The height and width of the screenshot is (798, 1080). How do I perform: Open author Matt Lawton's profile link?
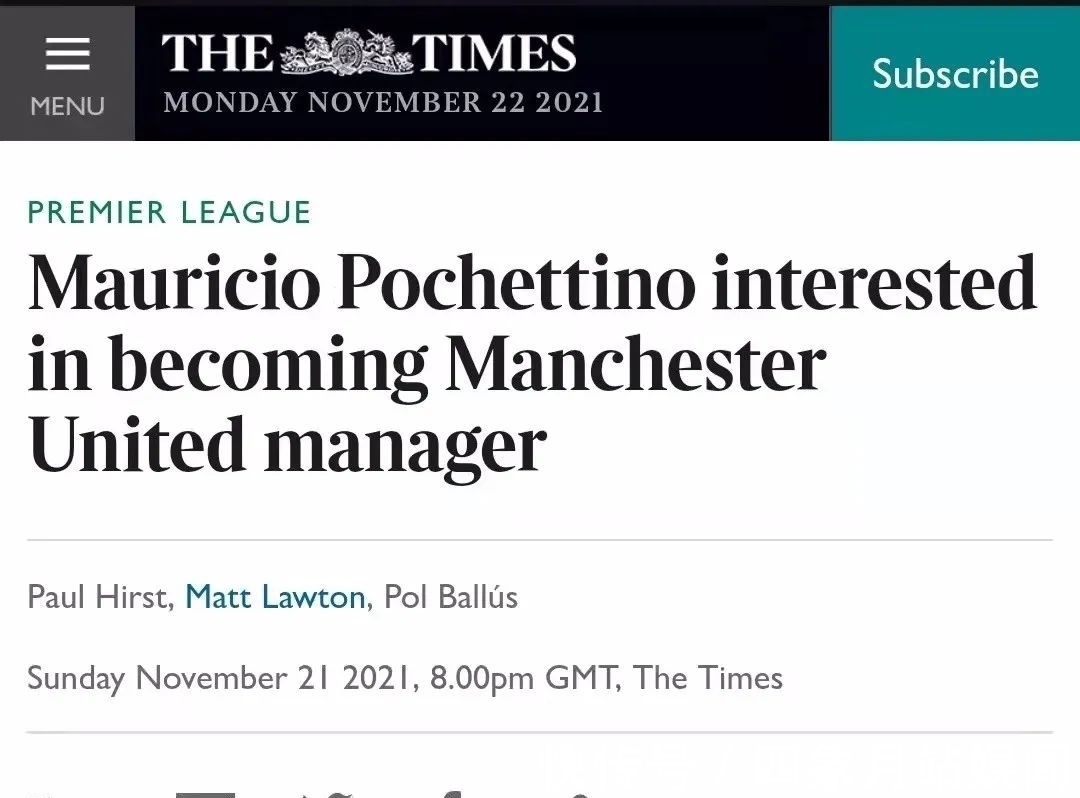coord(275,597)
